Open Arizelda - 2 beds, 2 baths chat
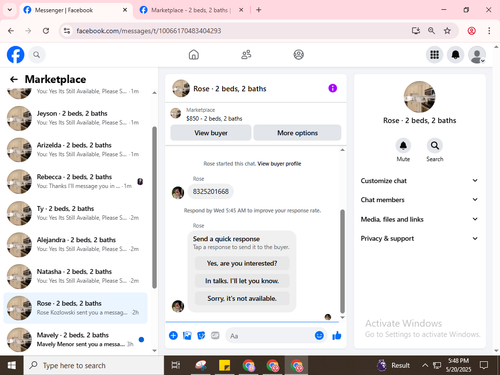Image resolution: width=500 pixels, height=375 pixels. point(75,150)
